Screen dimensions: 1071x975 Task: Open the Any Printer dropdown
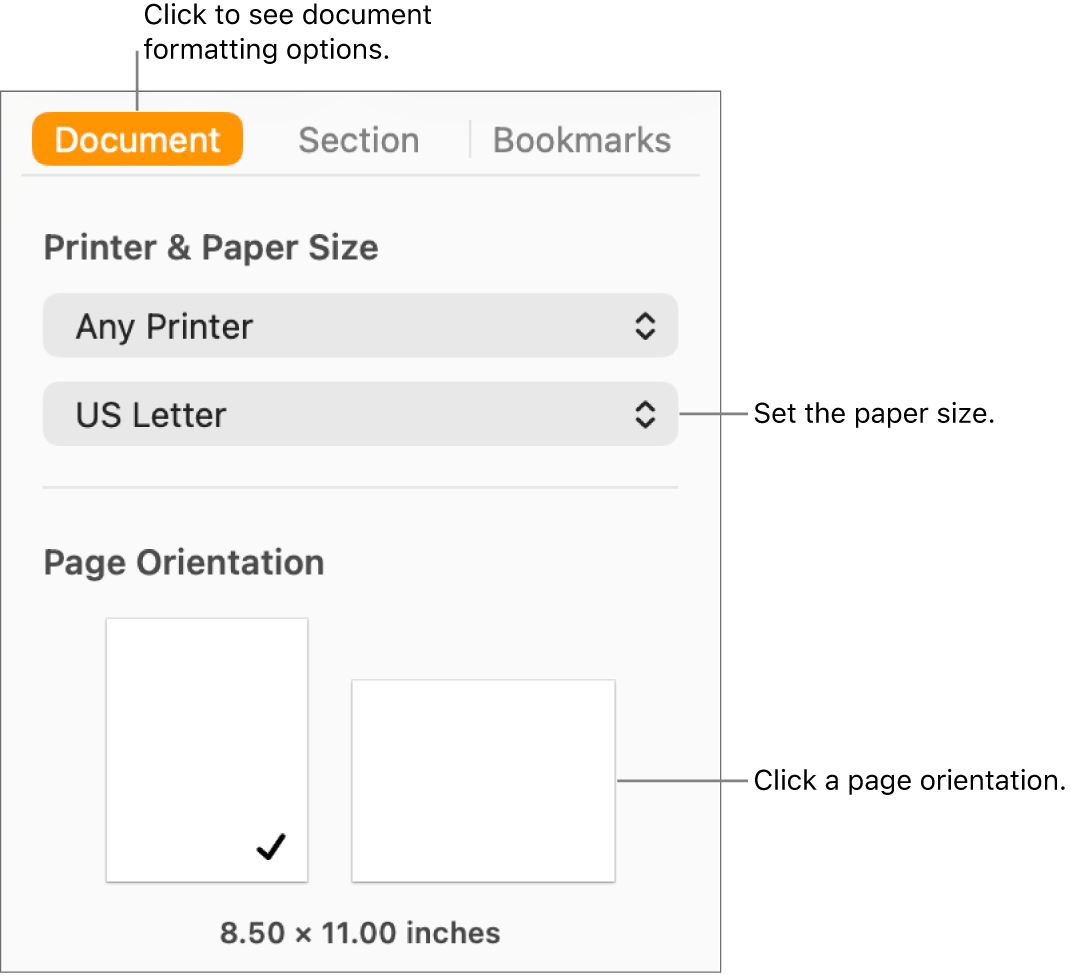tap(360, 325)
